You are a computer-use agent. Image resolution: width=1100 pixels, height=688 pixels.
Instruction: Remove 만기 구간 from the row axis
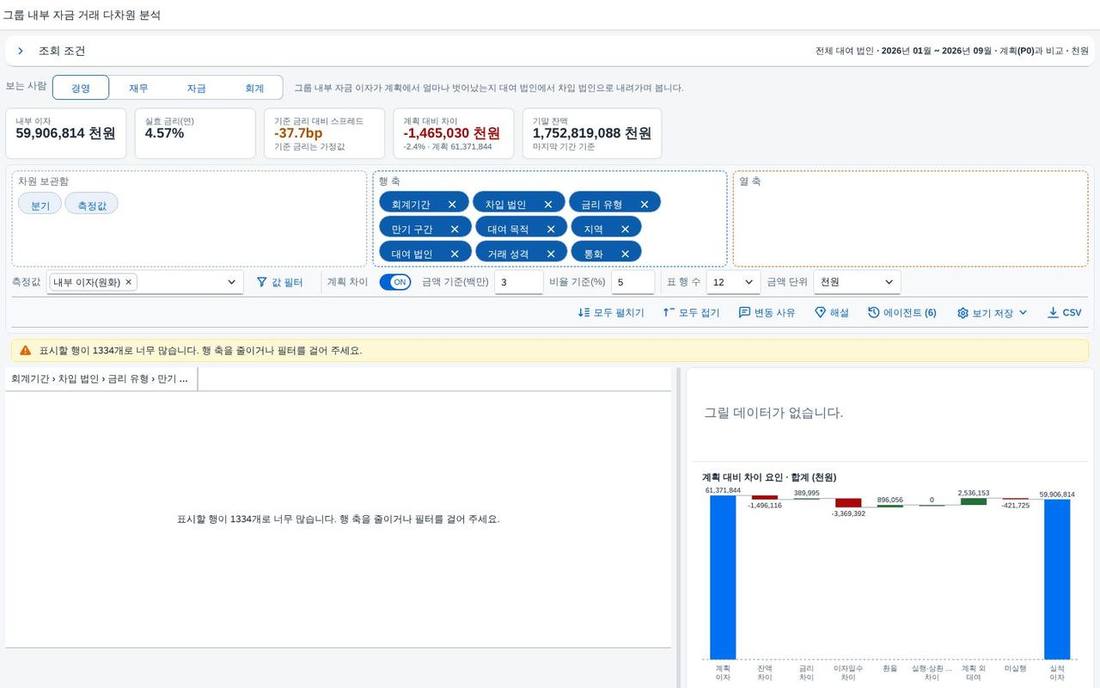(455, 229)
